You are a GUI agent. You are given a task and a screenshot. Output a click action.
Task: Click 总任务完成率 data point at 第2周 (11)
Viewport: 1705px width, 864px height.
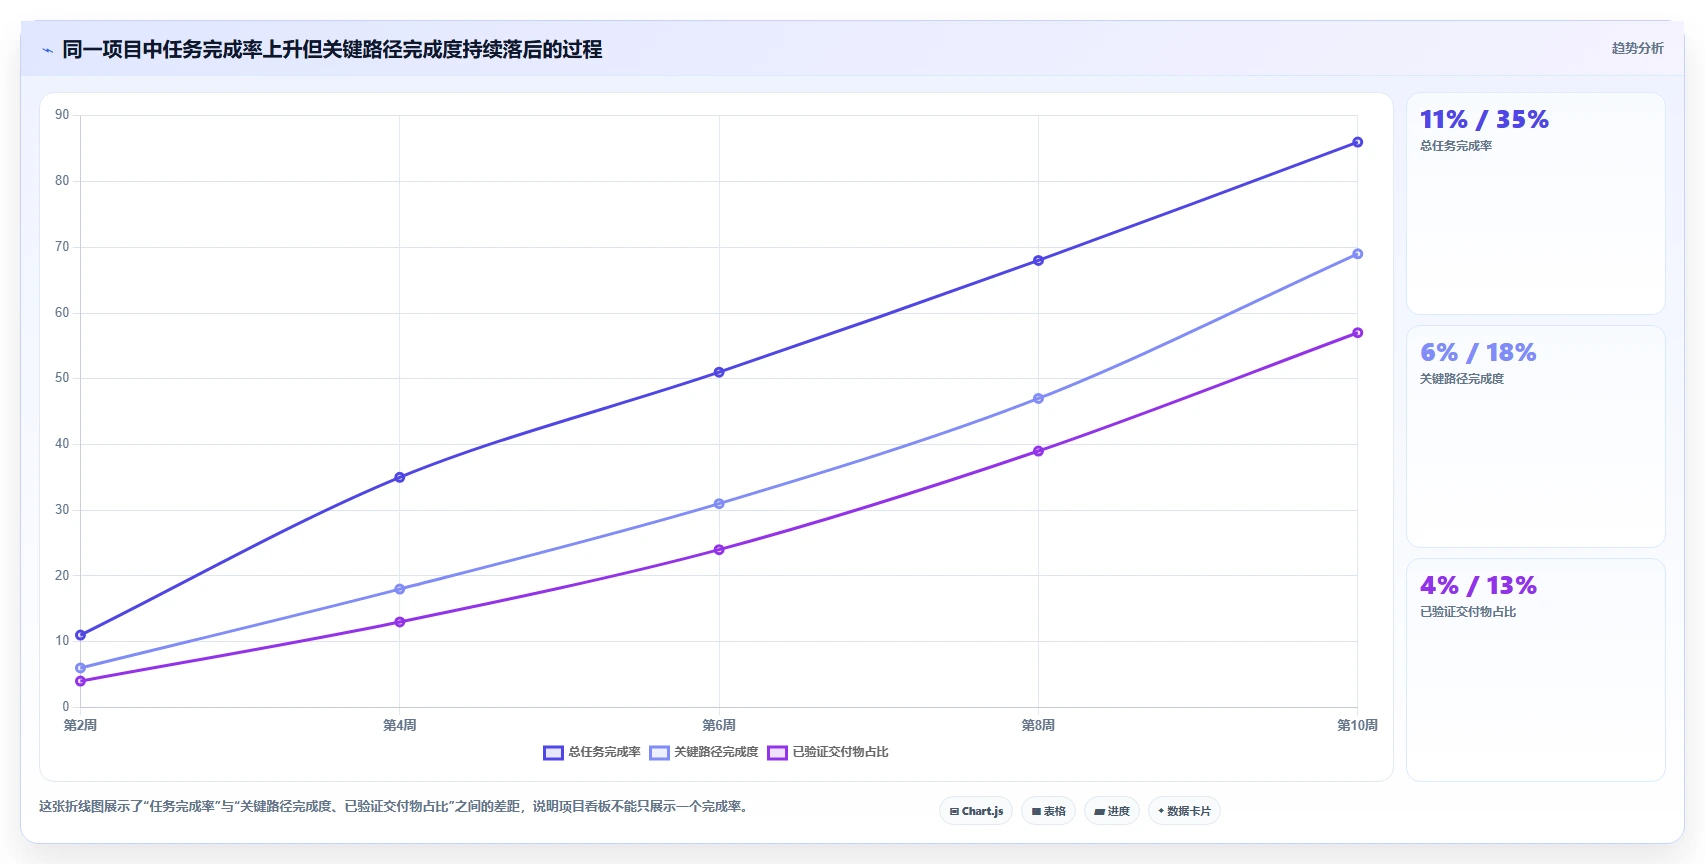pyautogui.click(x=81, y=635)
